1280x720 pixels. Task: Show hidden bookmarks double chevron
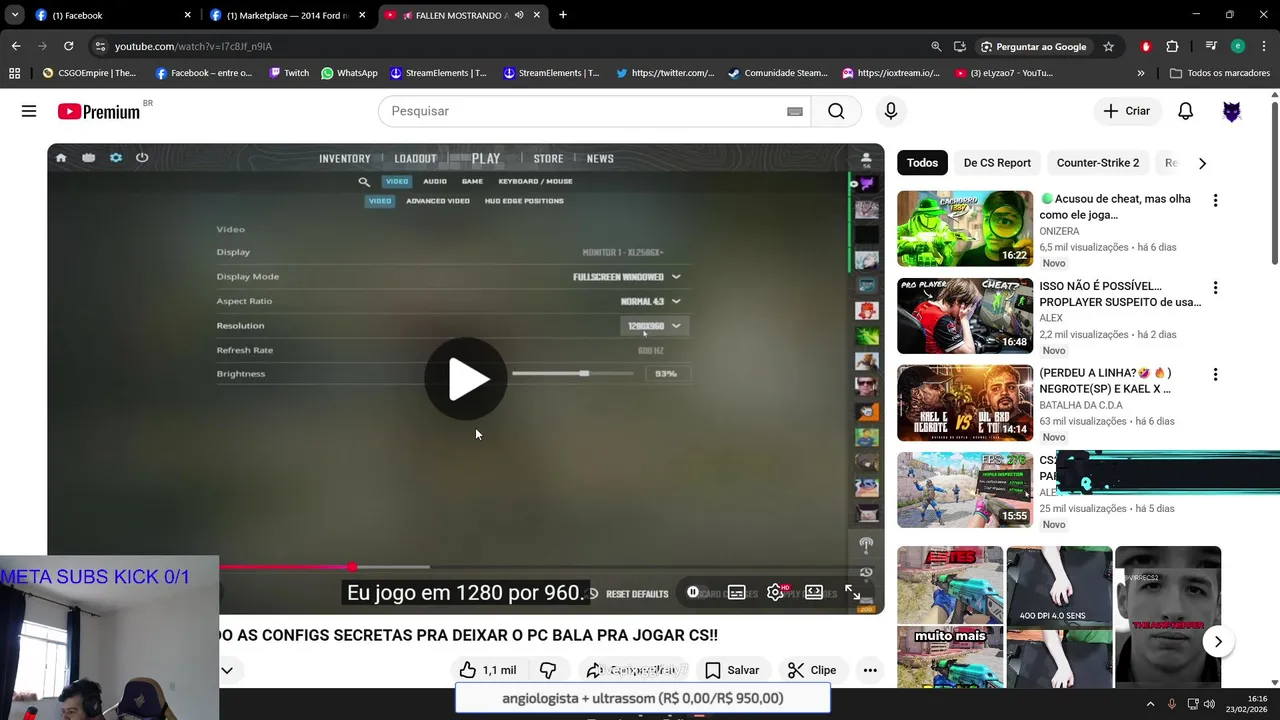point(1141,73)
